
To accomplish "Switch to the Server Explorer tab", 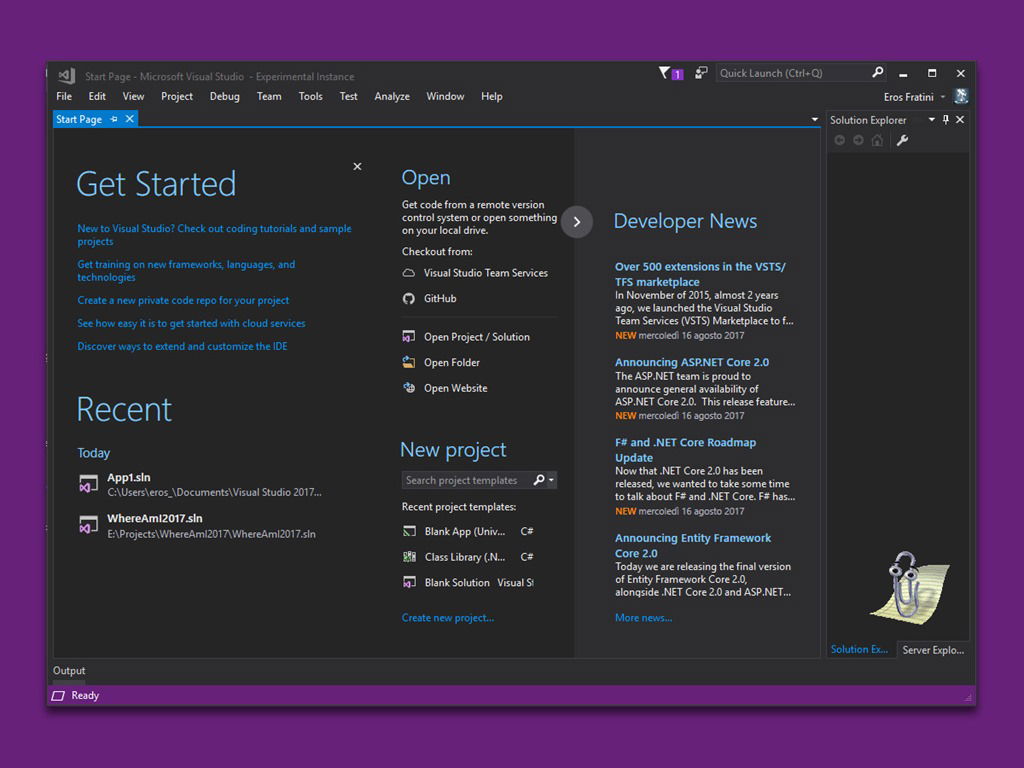I will 932,650.
